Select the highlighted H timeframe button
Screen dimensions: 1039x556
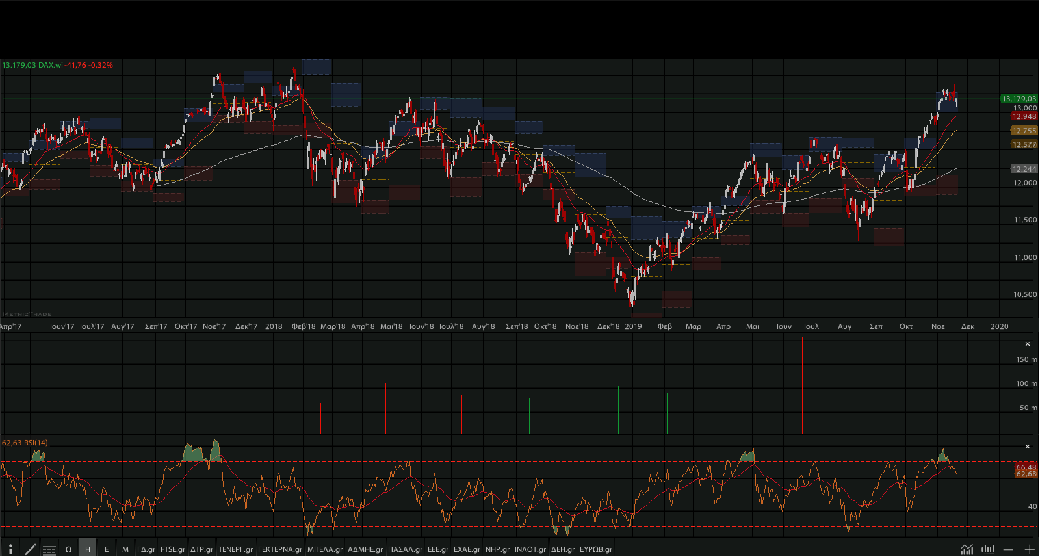point(88,549)
